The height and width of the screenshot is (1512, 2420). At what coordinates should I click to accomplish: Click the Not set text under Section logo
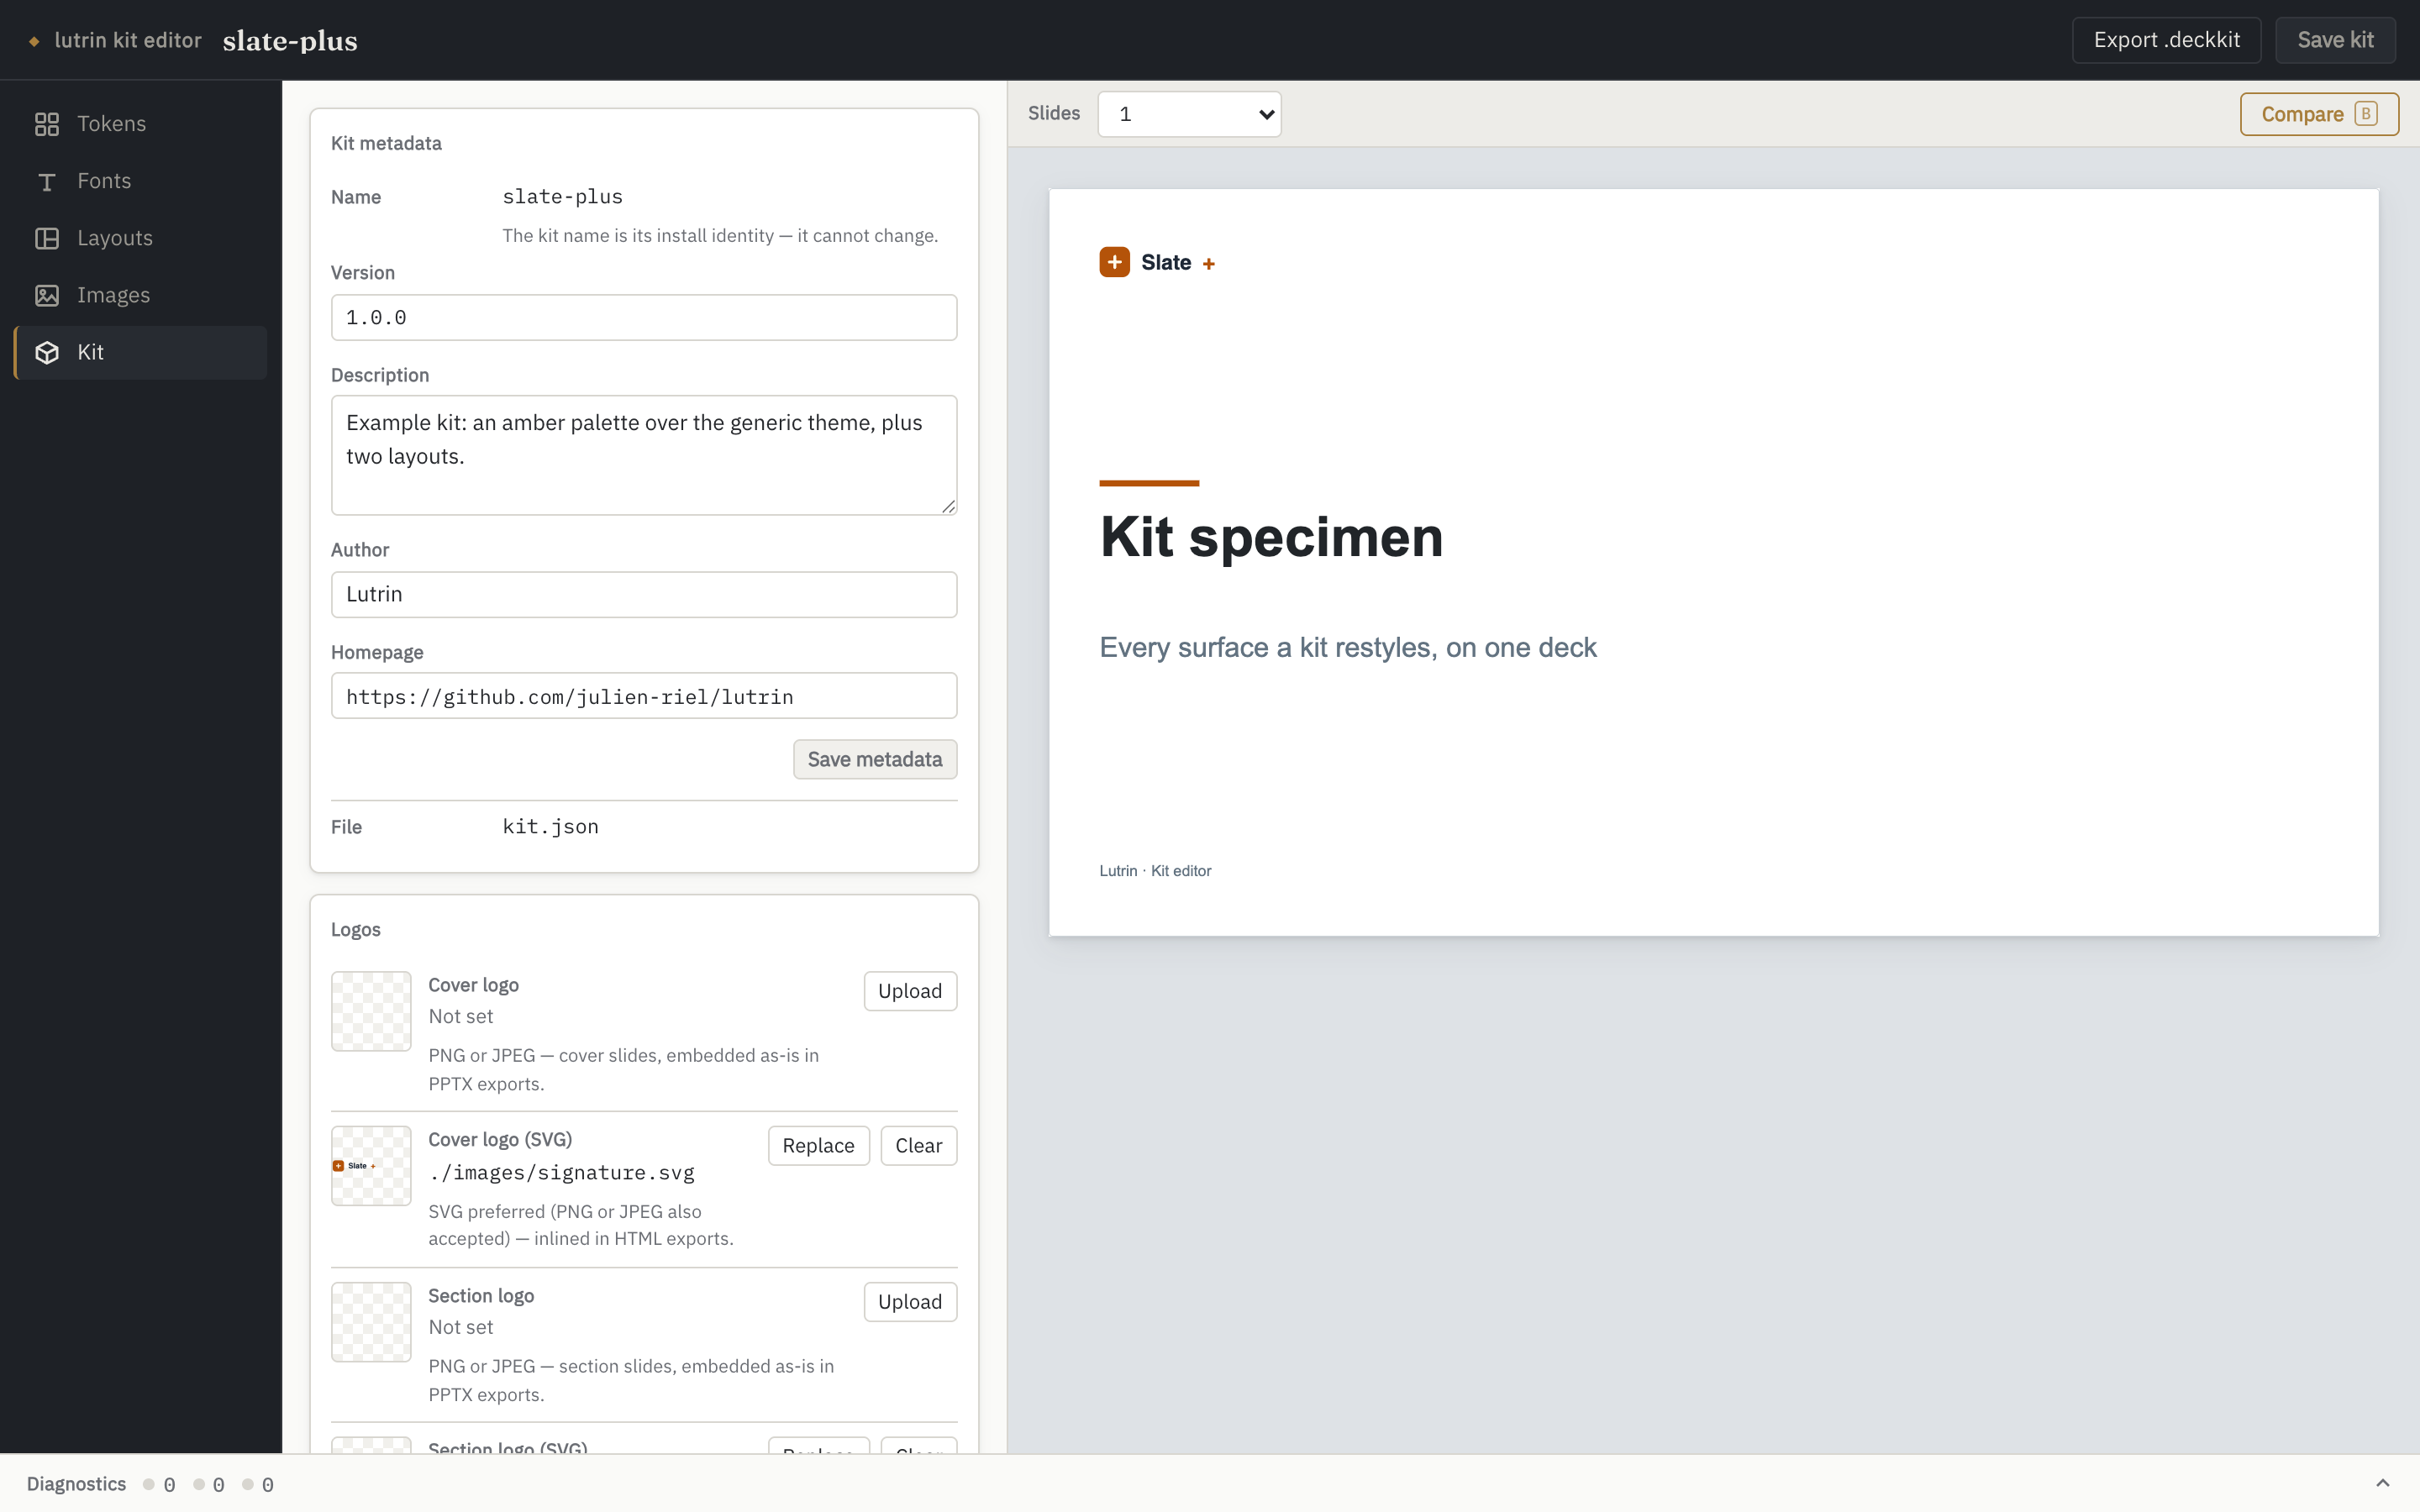point(460,1327)
